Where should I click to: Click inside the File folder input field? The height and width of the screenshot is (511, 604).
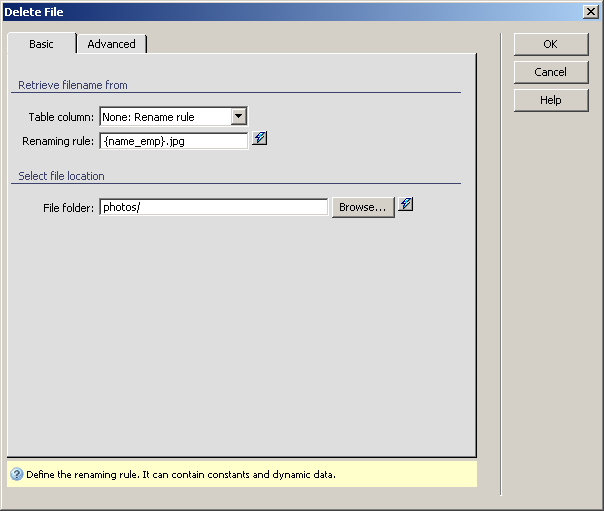pos(213,207)
